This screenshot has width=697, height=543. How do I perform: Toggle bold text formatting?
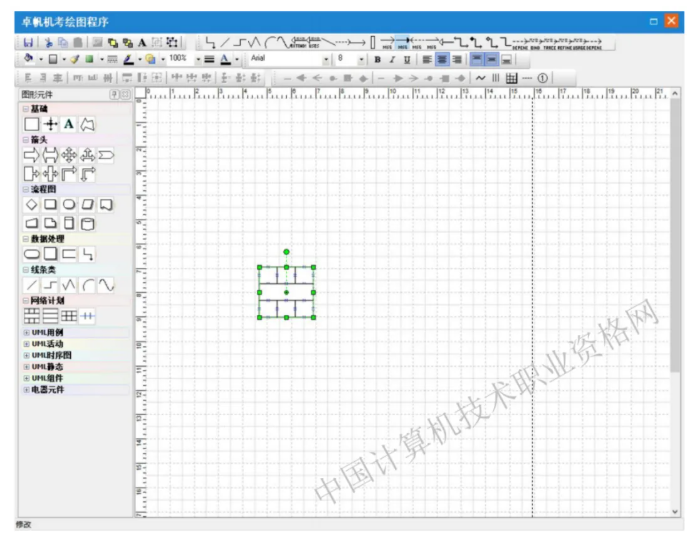tap(378, 59)
